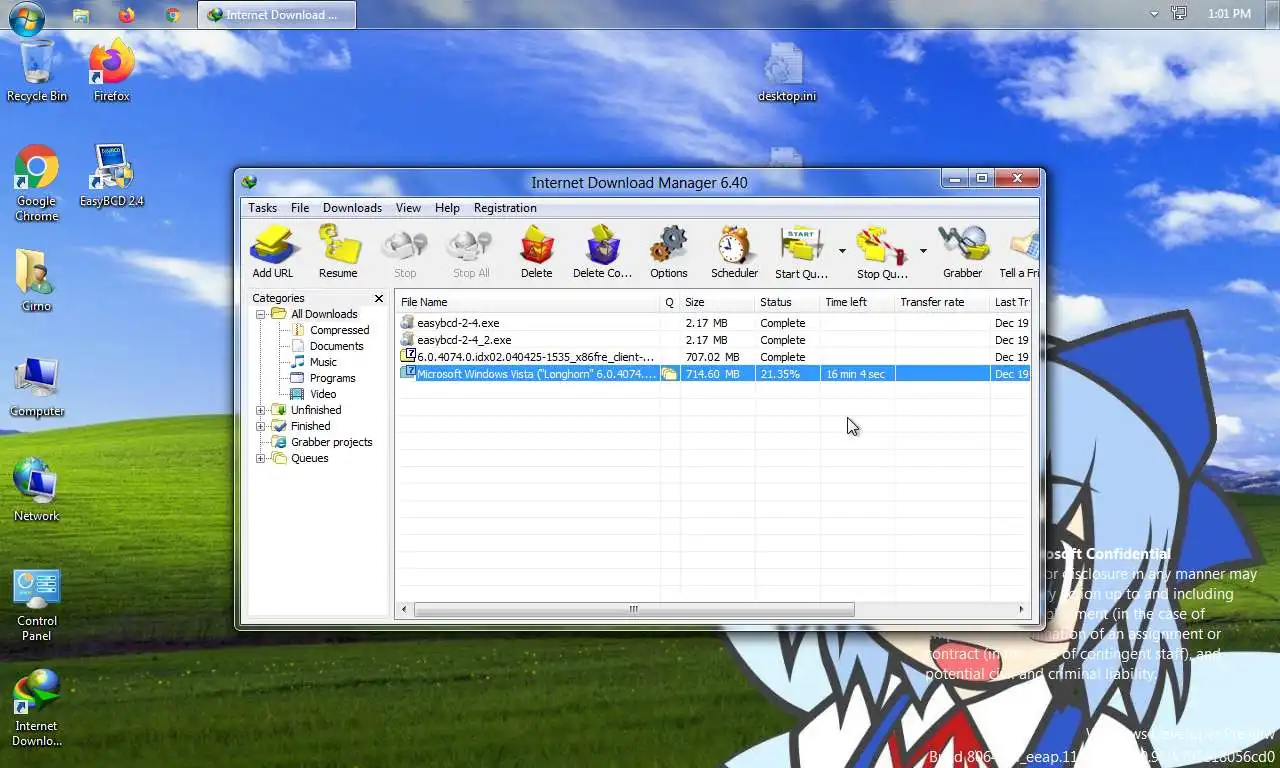1280x768 pixels.
Task: Select the Programs category
Action: 332,378
